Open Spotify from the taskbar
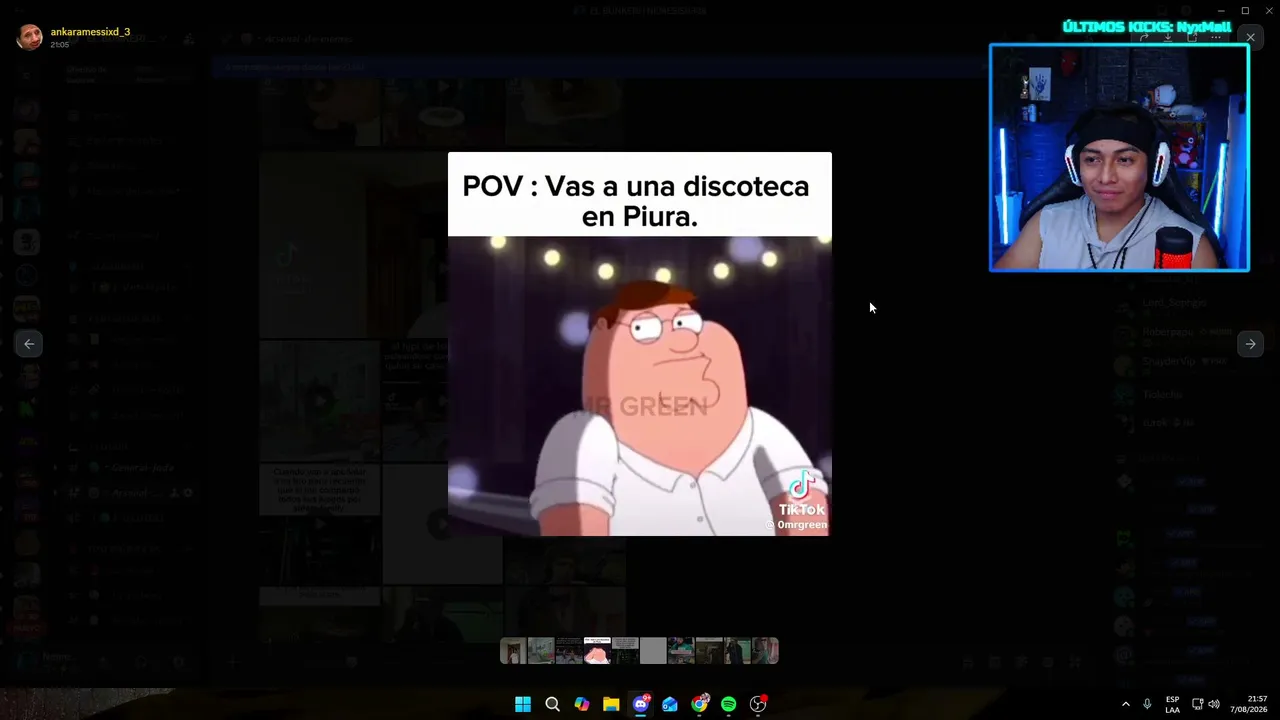 (729, 704)
